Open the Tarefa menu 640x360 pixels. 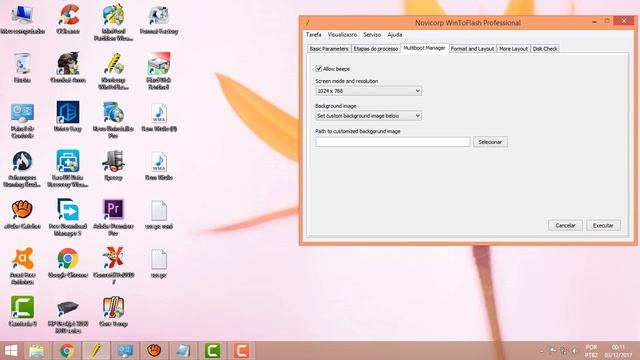[313, 35]
